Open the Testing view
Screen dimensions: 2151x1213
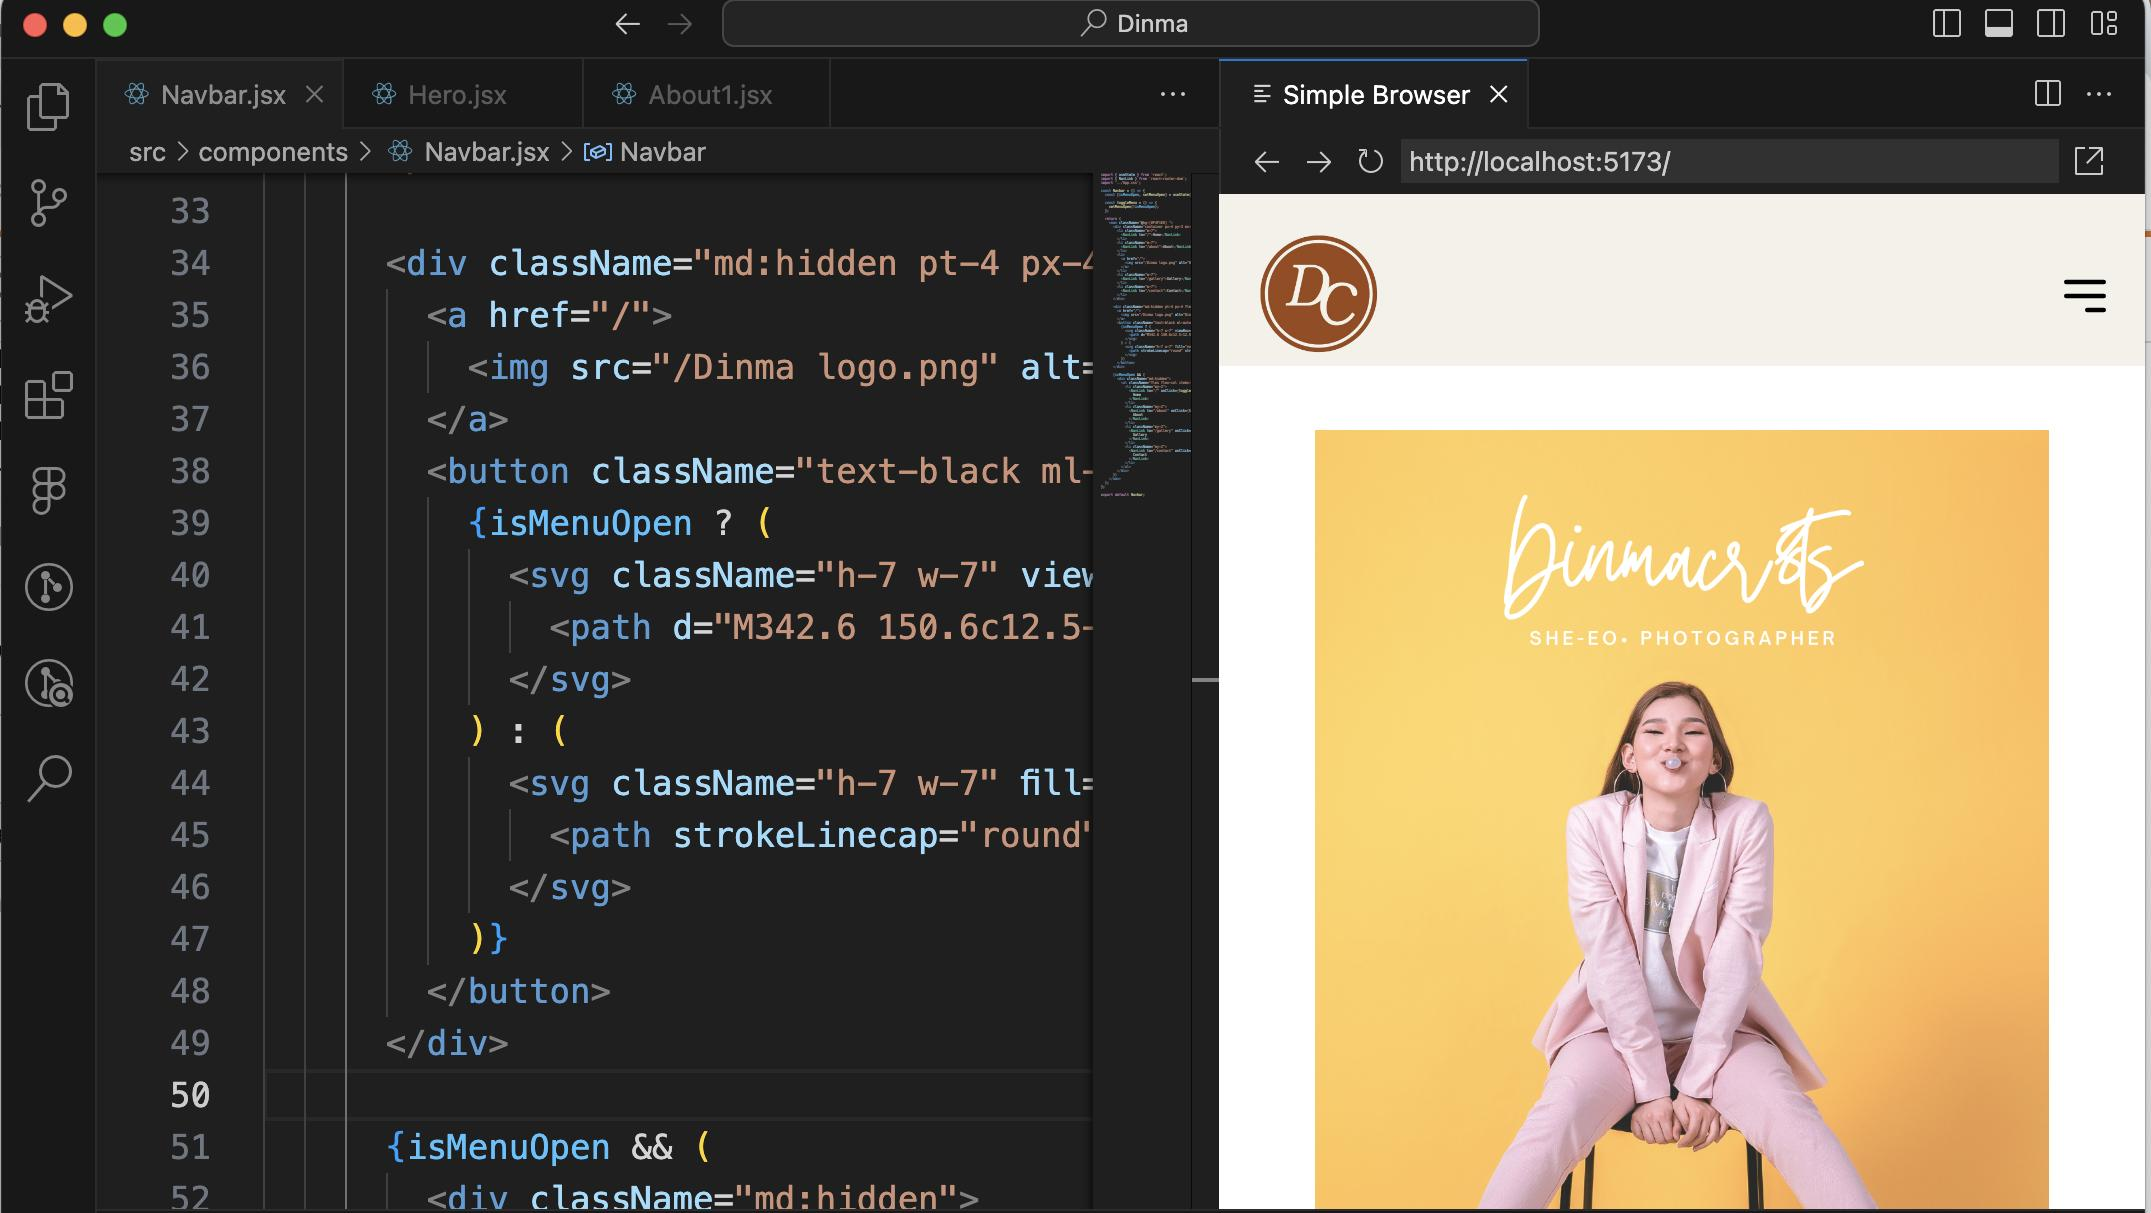[x=47, y=587]
